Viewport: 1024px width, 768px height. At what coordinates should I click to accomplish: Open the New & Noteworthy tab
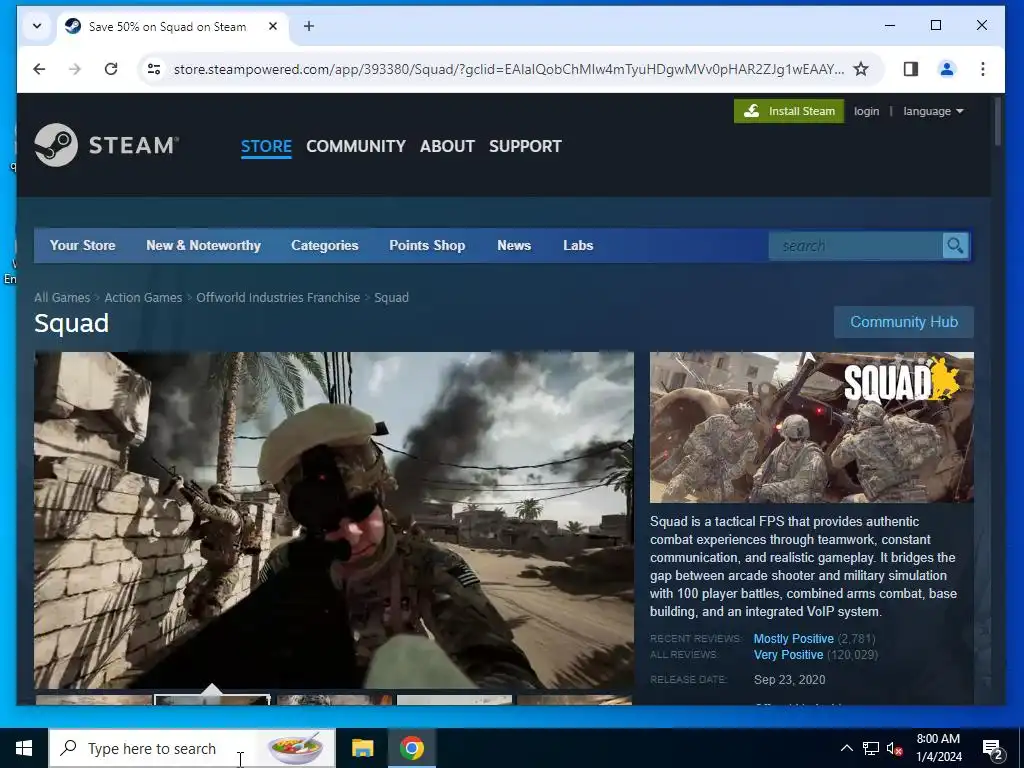pos(204,246)
